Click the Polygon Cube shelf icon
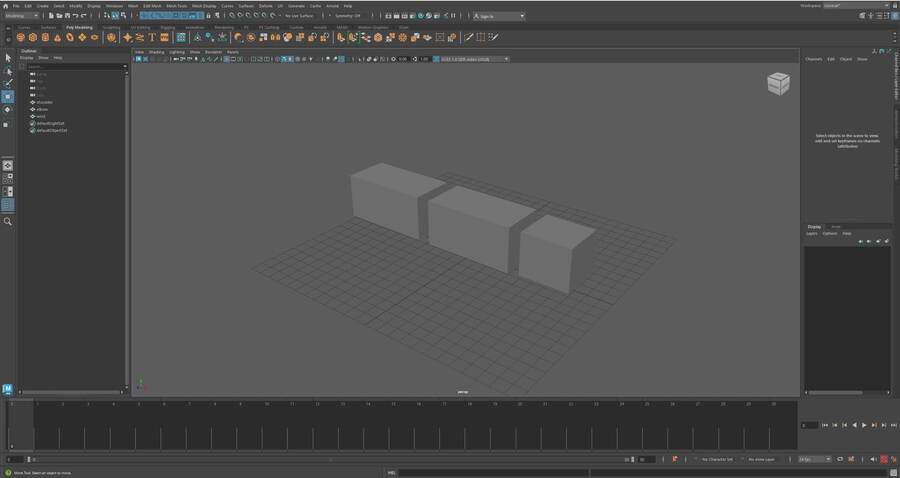900x478 pixels. pyautogui.click(x=33, y=37)
